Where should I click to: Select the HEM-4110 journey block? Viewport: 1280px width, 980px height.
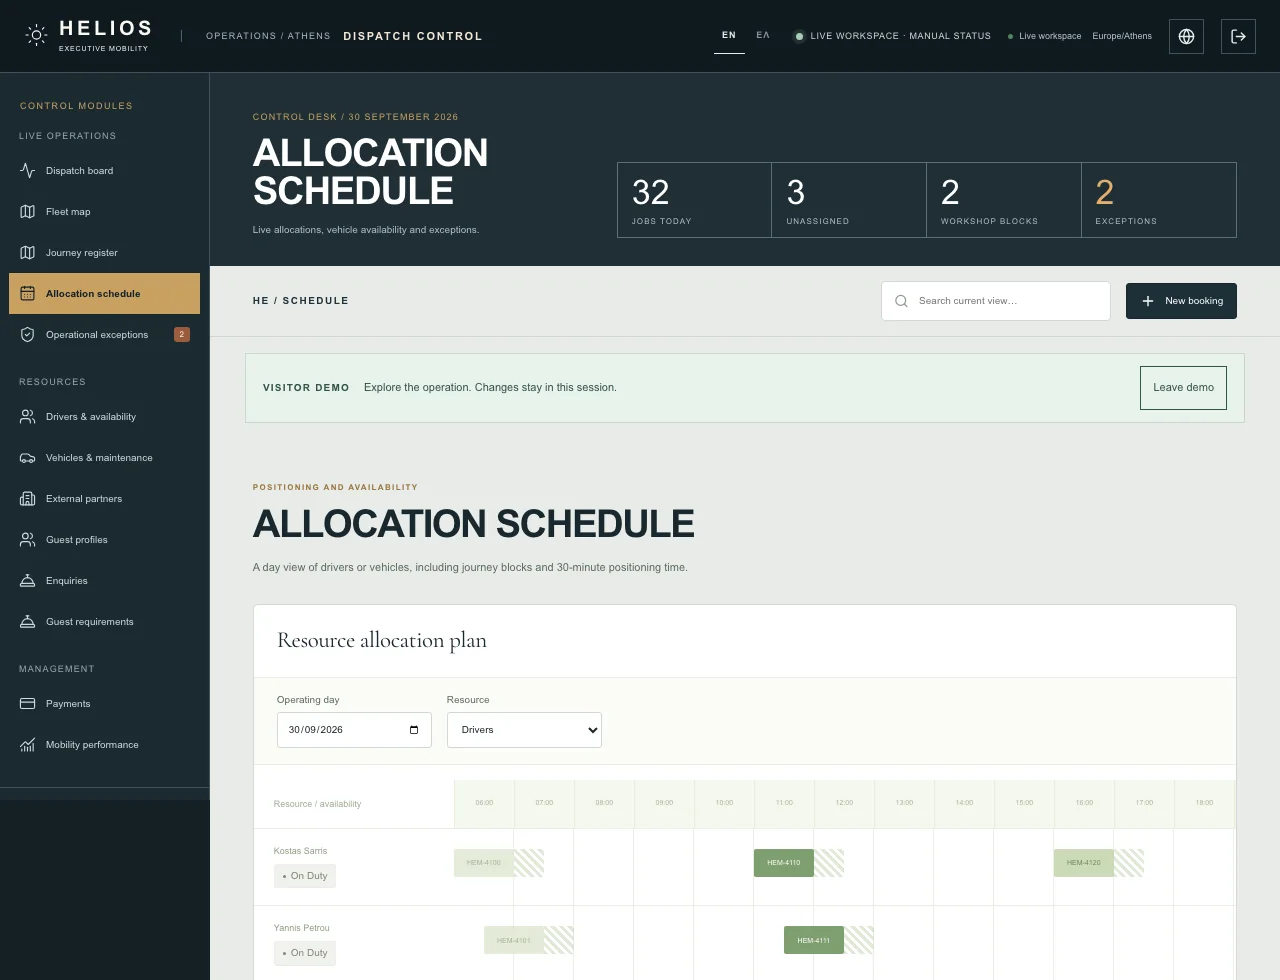[x=784, y=862]
